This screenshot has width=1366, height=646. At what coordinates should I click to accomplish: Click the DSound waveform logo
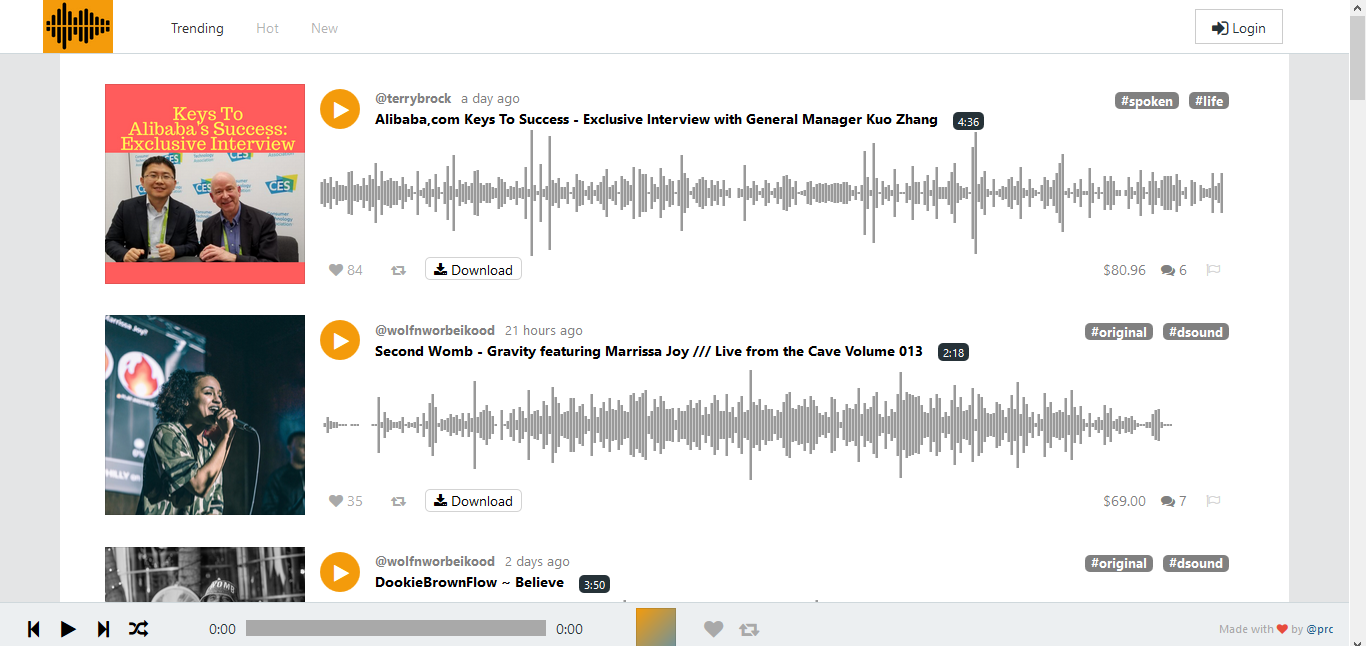click(78, 26)
